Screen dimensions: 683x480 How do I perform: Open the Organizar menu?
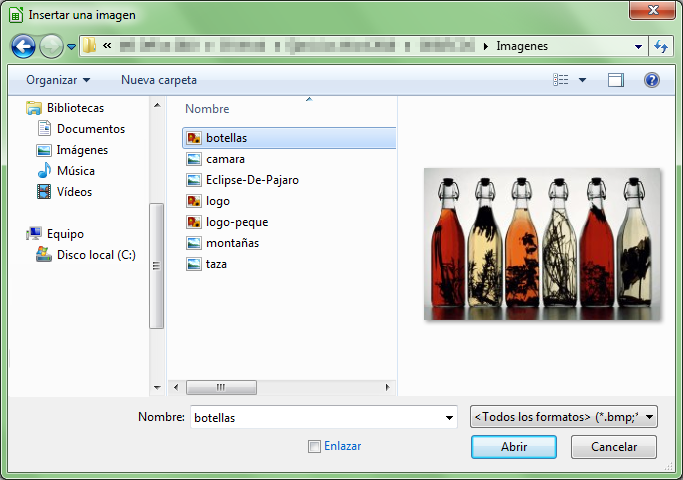(x=58, y=80)
